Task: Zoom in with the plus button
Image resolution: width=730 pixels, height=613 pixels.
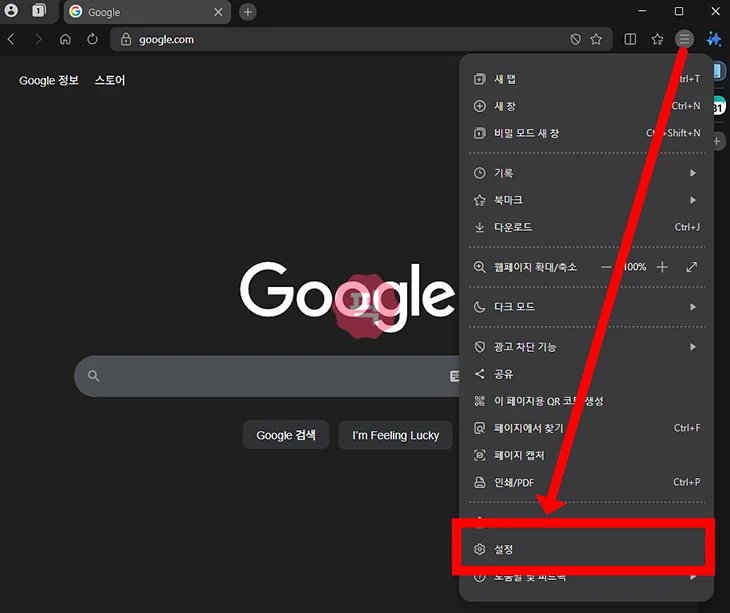Action: pos(662,267)
